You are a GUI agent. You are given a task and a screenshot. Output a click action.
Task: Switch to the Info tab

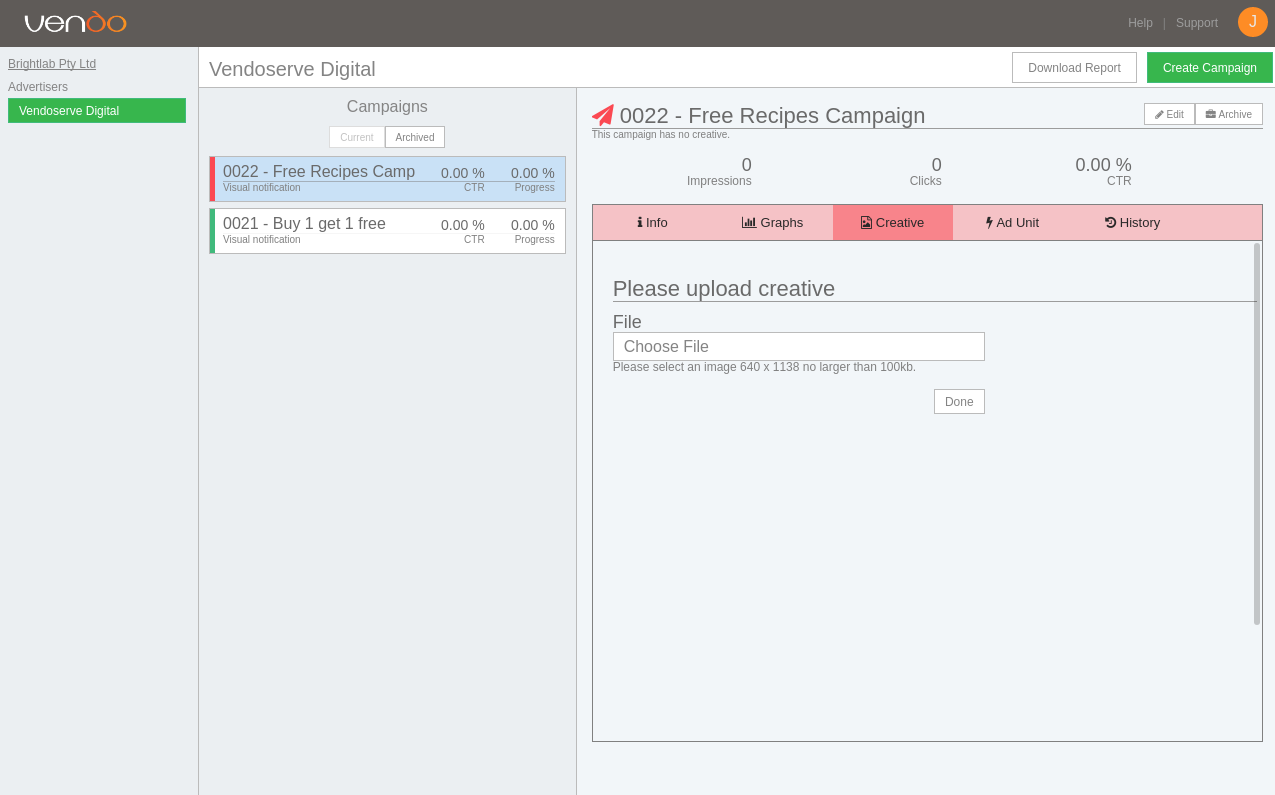pyautogui.click(x=653, y=223)
